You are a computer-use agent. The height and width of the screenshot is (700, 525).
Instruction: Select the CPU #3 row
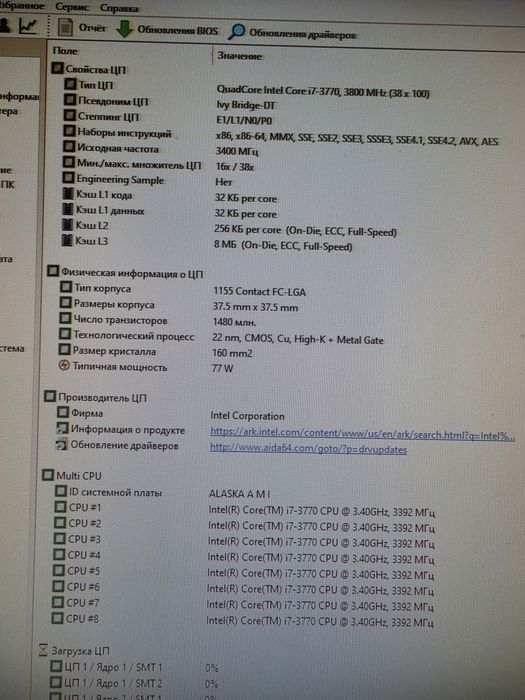click(244, 541)
